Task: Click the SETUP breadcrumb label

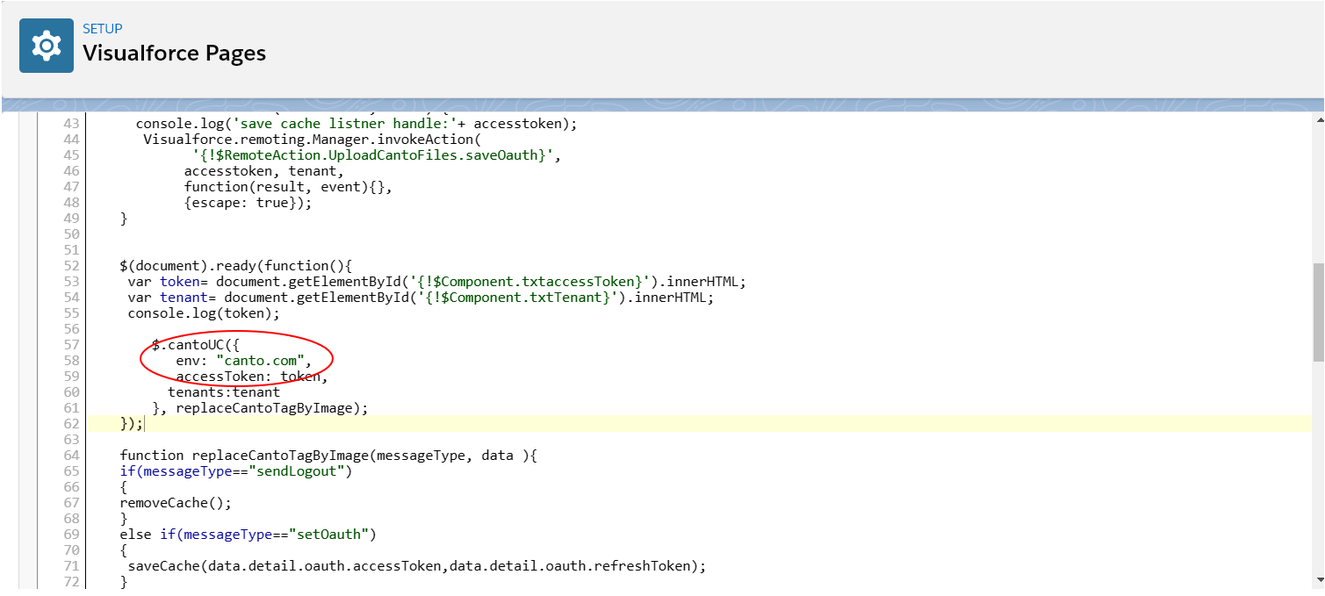Action: coord(102,29)
